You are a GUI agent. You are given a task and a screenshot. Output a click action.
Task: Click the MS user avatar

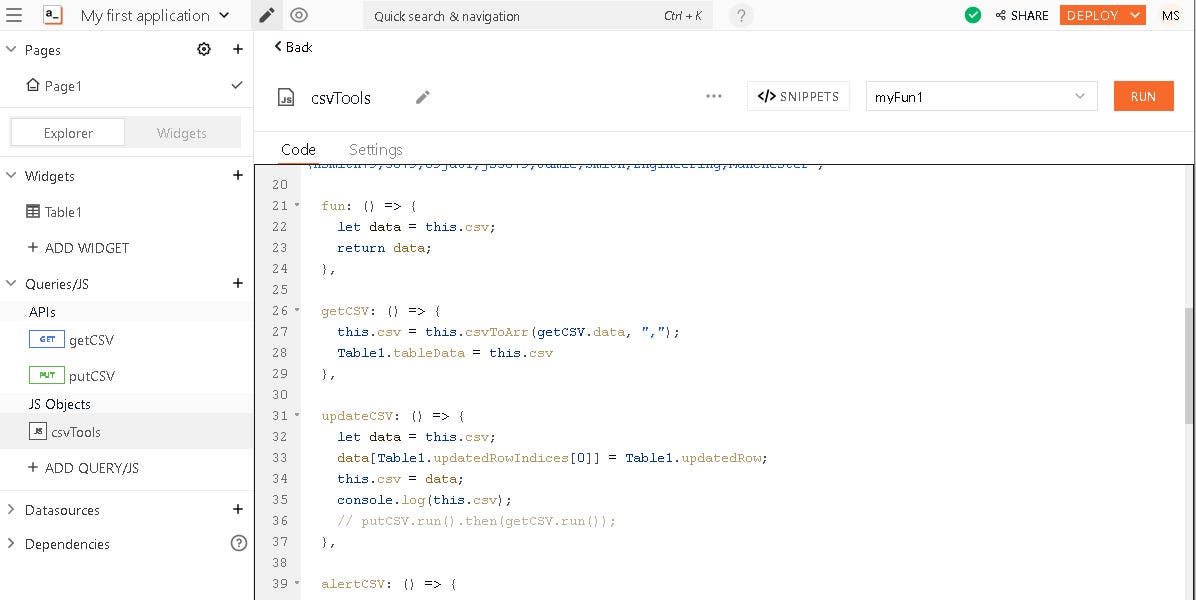[1170, 15]
